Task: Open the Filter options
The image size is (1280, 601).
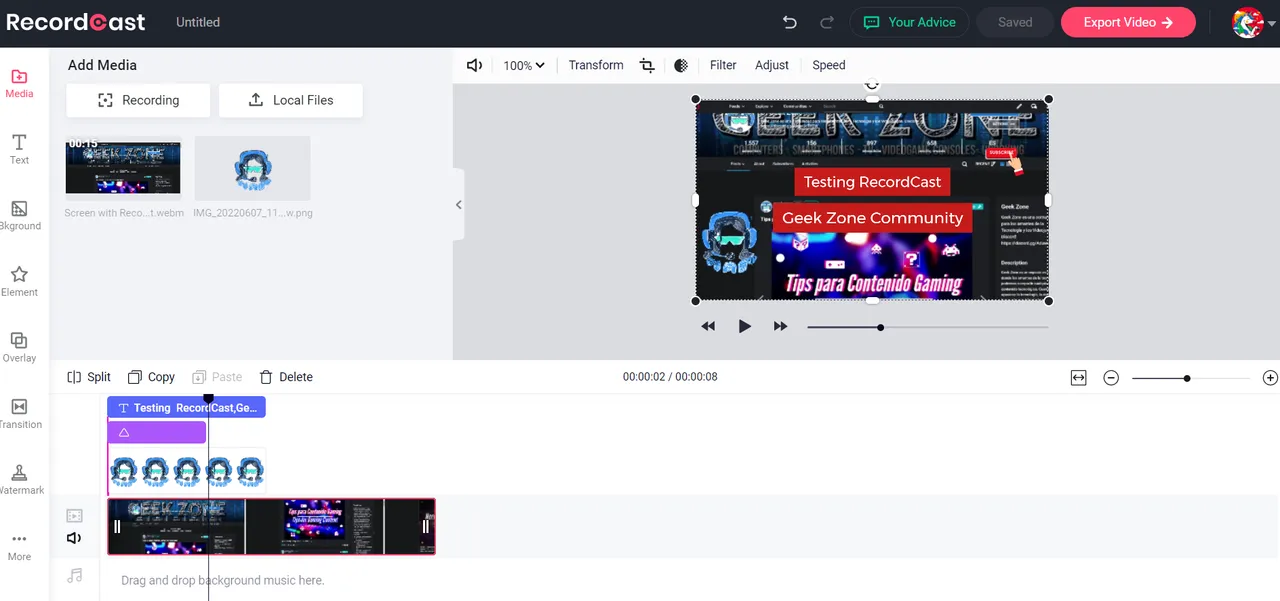Action: [x=723, y=65]
